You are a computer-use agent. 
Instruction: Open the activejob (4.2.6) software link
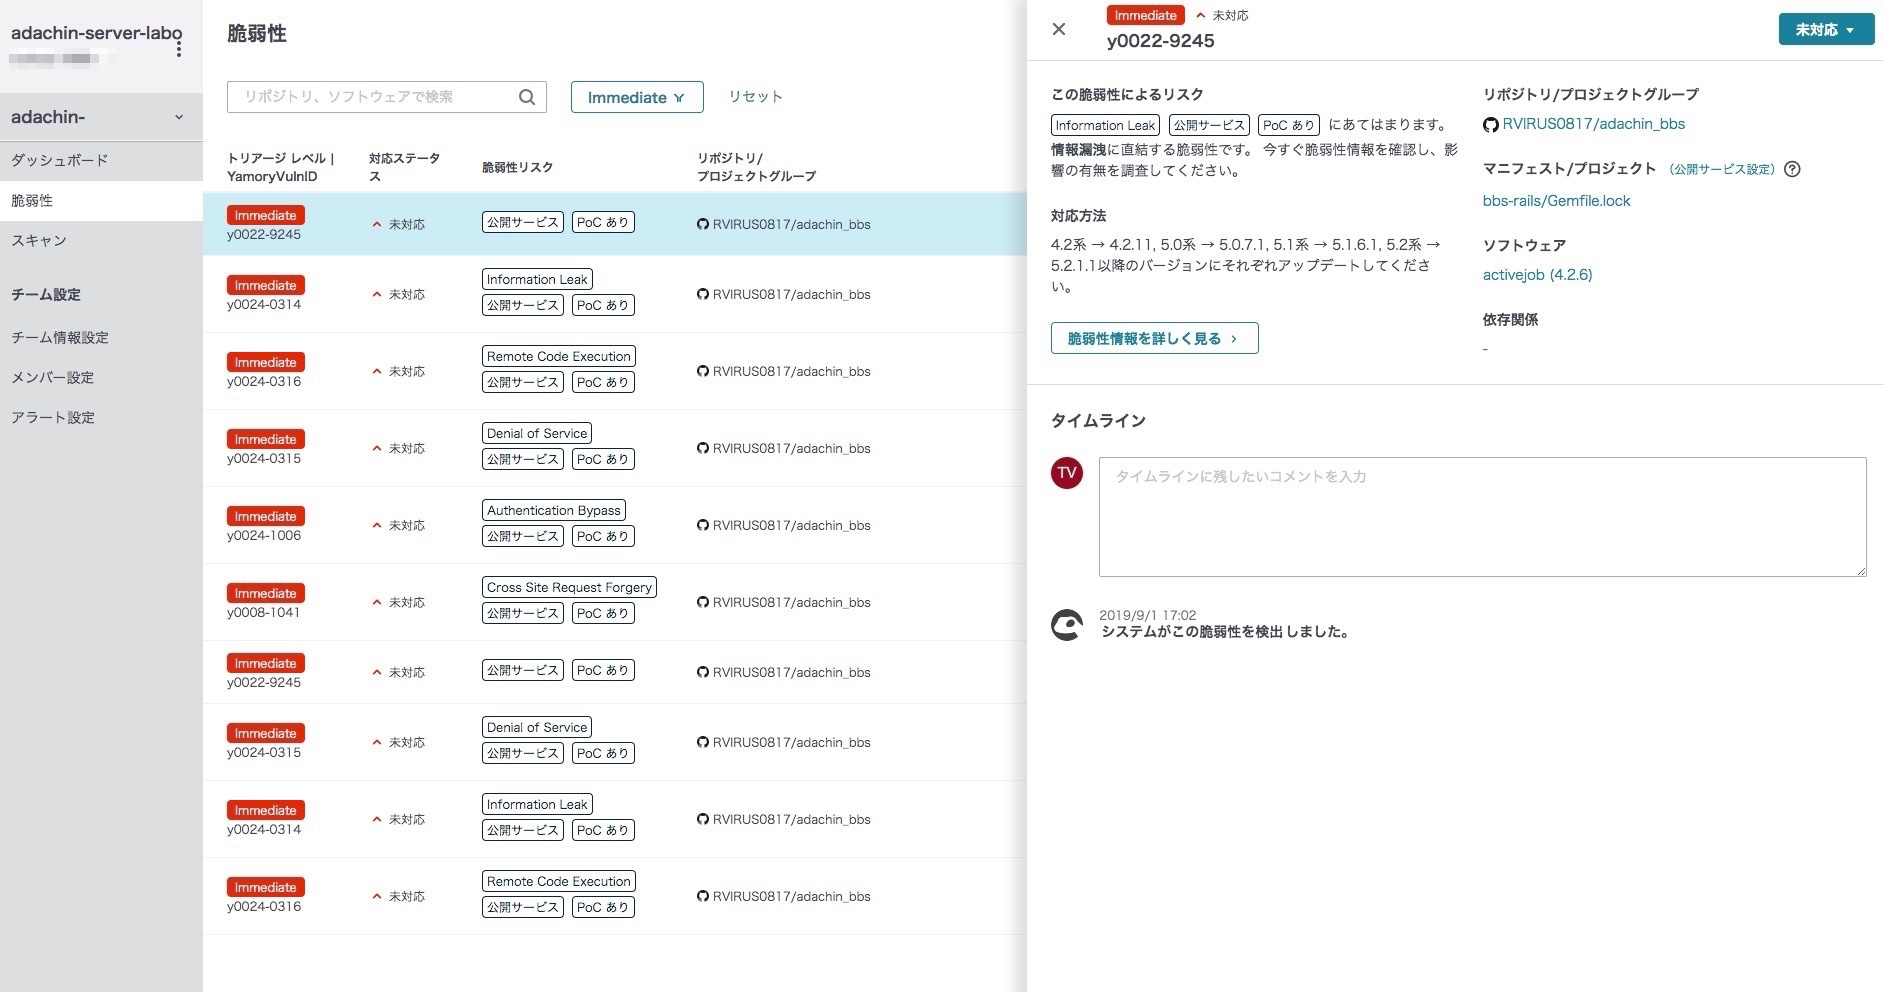(x=1537, y=274)
